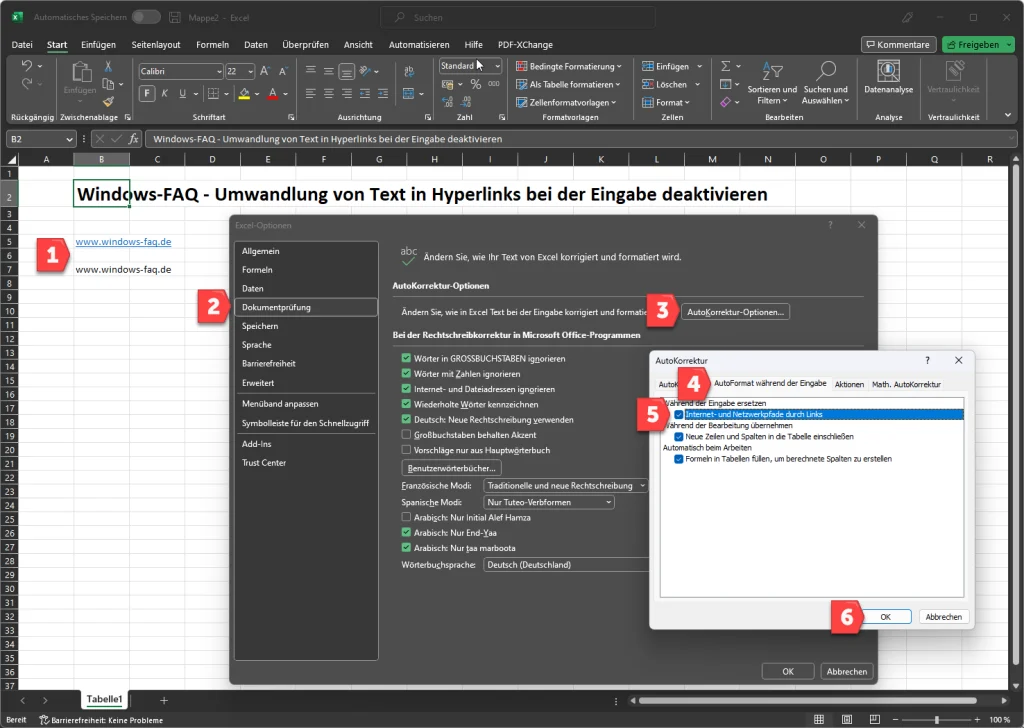Open Französische Modi dropdown
1024x728 pixels.
[565, 486]
